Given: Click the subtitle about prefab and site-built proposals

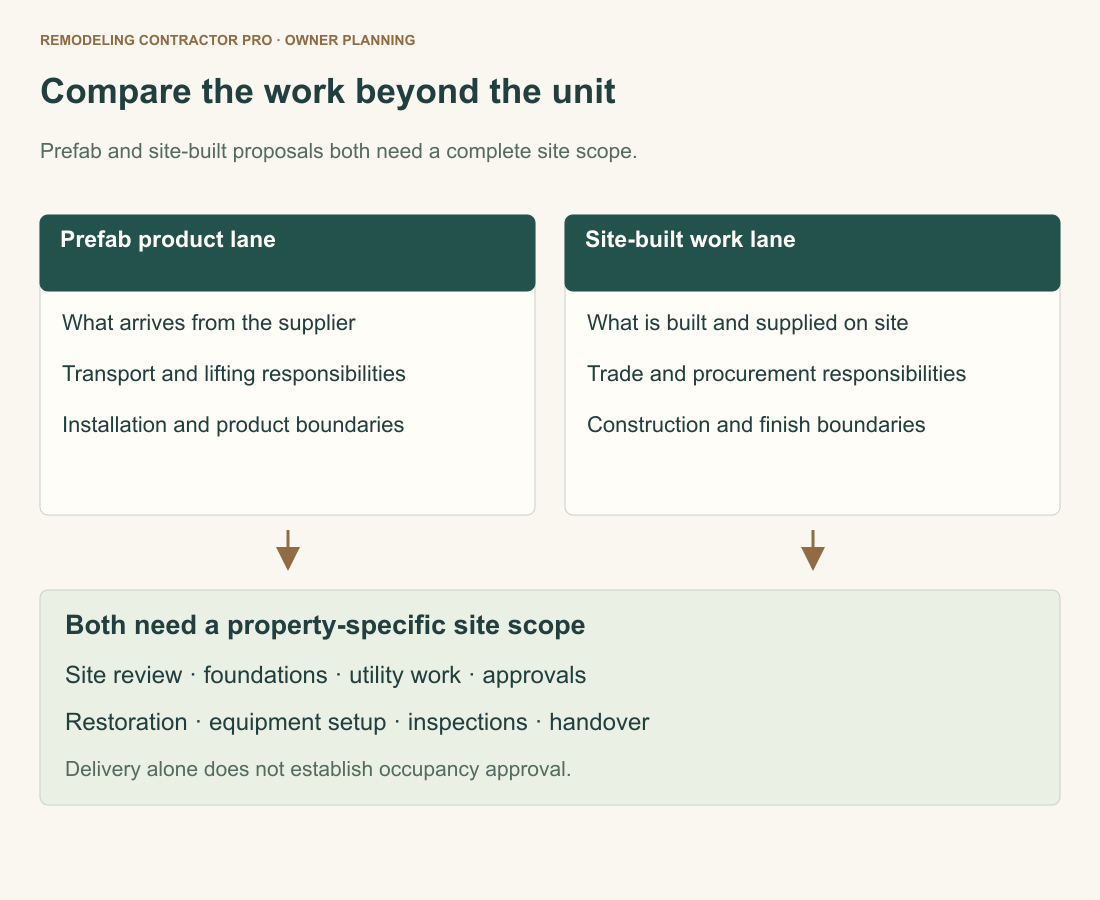Looking at the screenshot, I should point(338,152).
